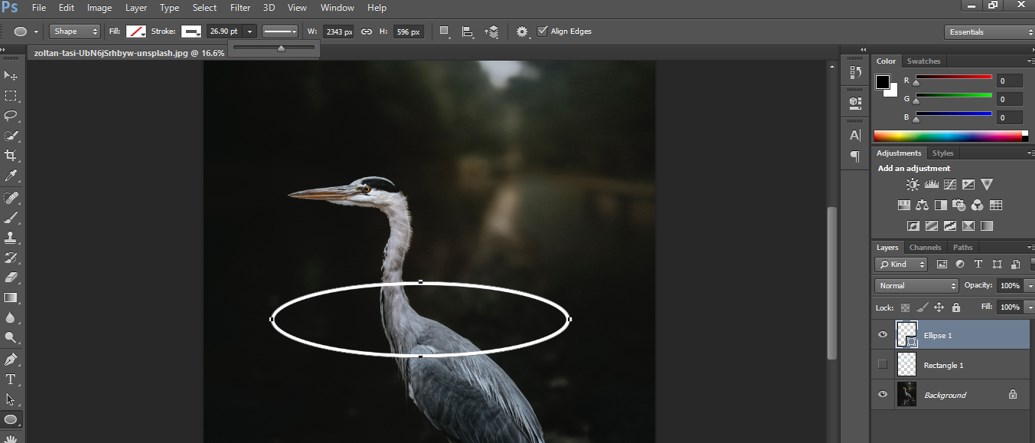Screen dimensions: 1035x443
Task: Select the Spot Healing Brush tool
Action: (11, 198)
